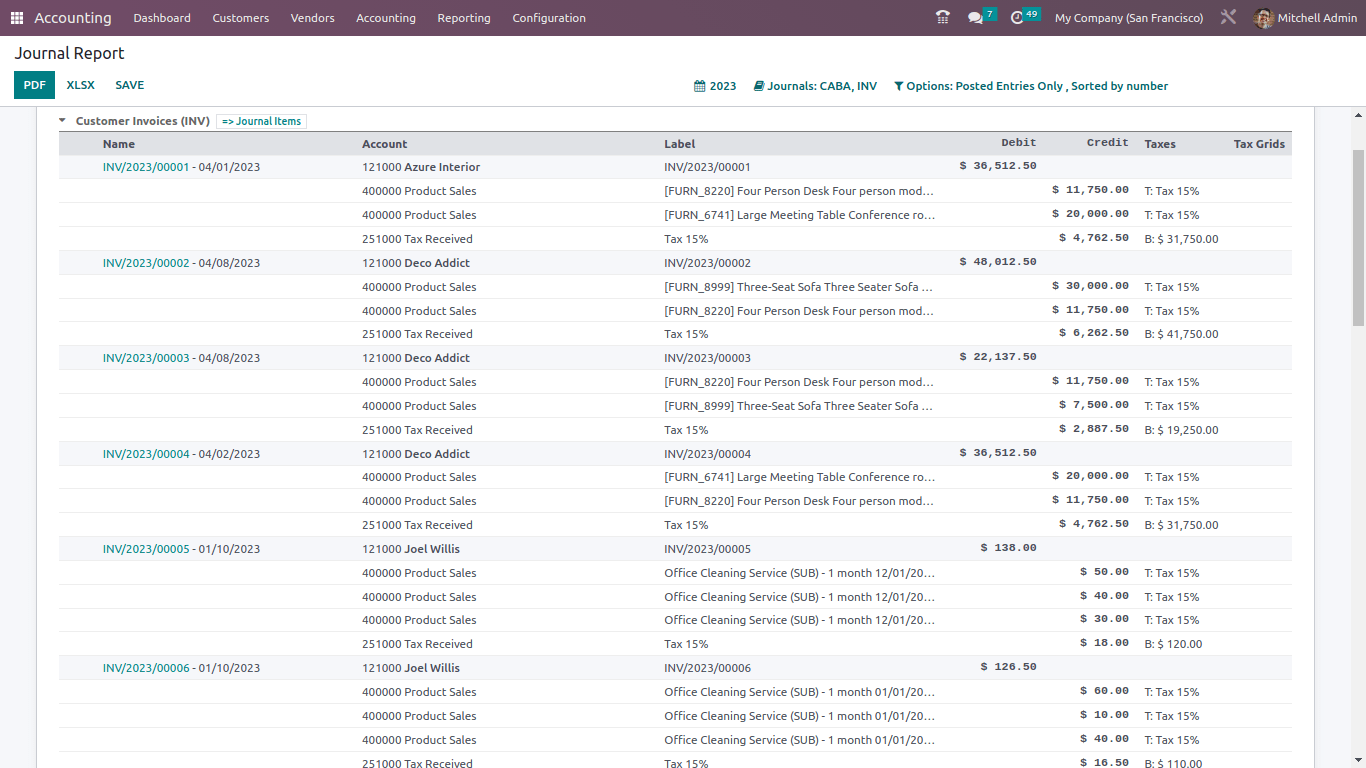Viewport: 1366px width, 768px height.
Task: Click the tax base B: $ 41,750.00
Action: (1181, 334)
